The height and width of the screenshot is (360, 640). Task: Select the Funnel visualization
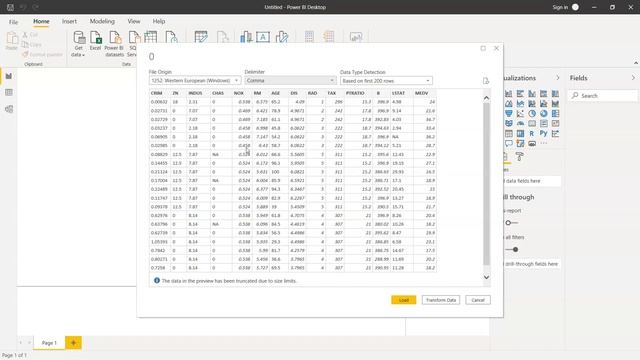[509, 113]
